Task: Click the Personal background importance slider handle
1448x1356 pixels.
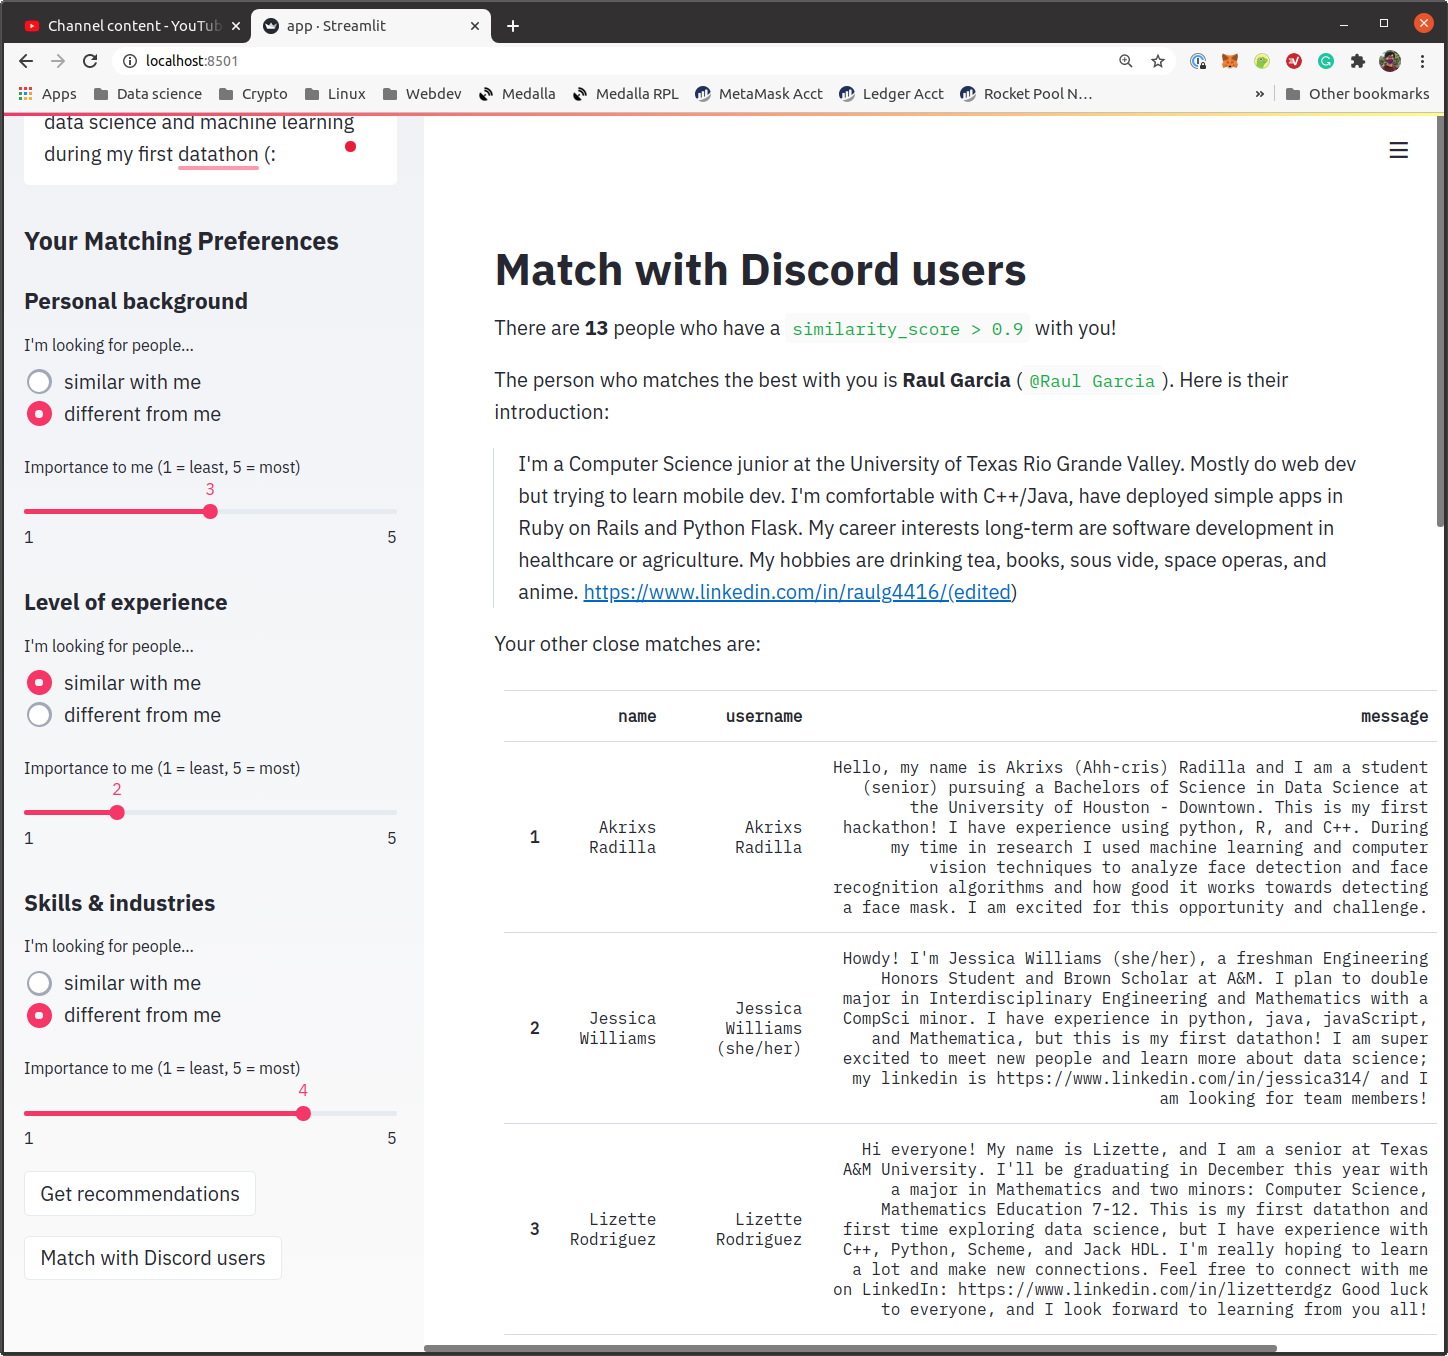Action: coord(210,512)
